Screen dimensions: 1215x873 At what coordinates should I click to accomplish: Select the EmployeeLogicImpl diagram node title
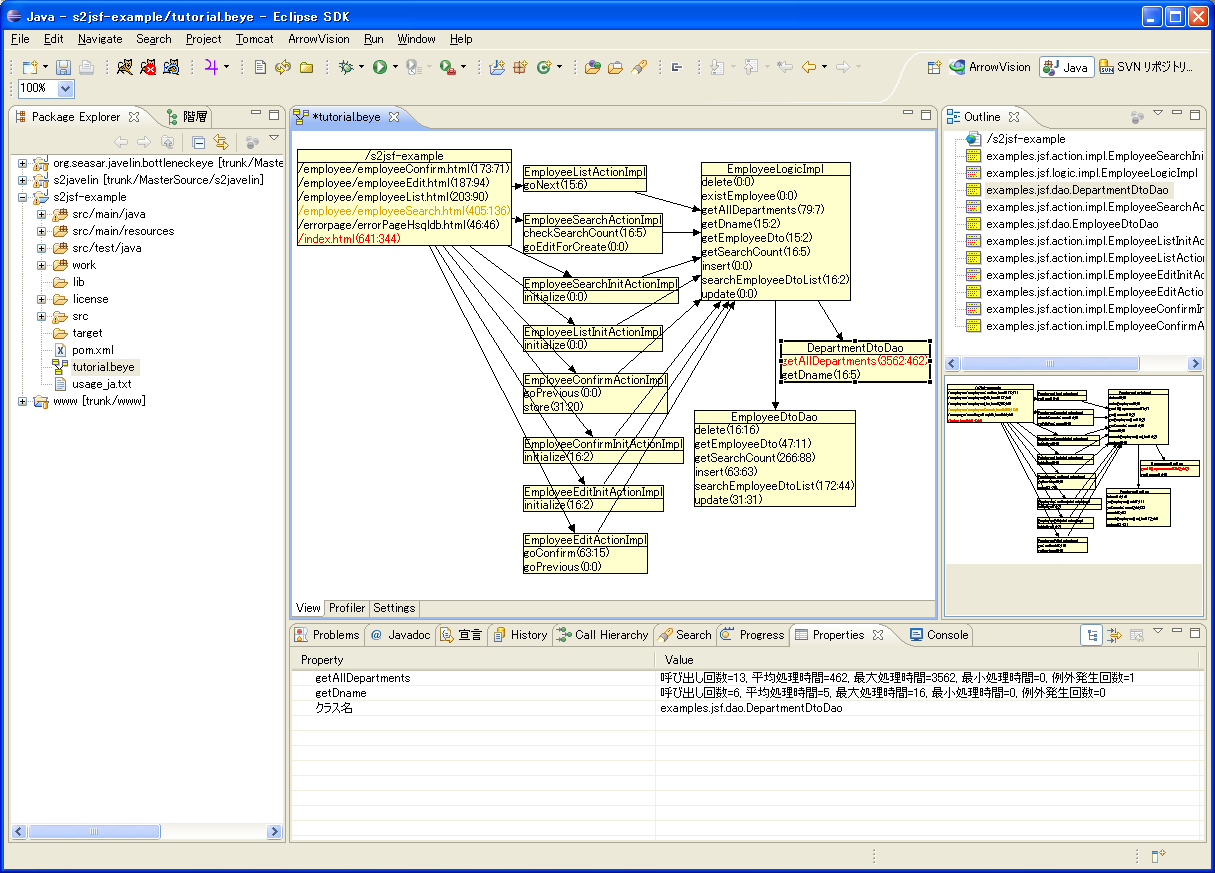click(x=775, y=169)
